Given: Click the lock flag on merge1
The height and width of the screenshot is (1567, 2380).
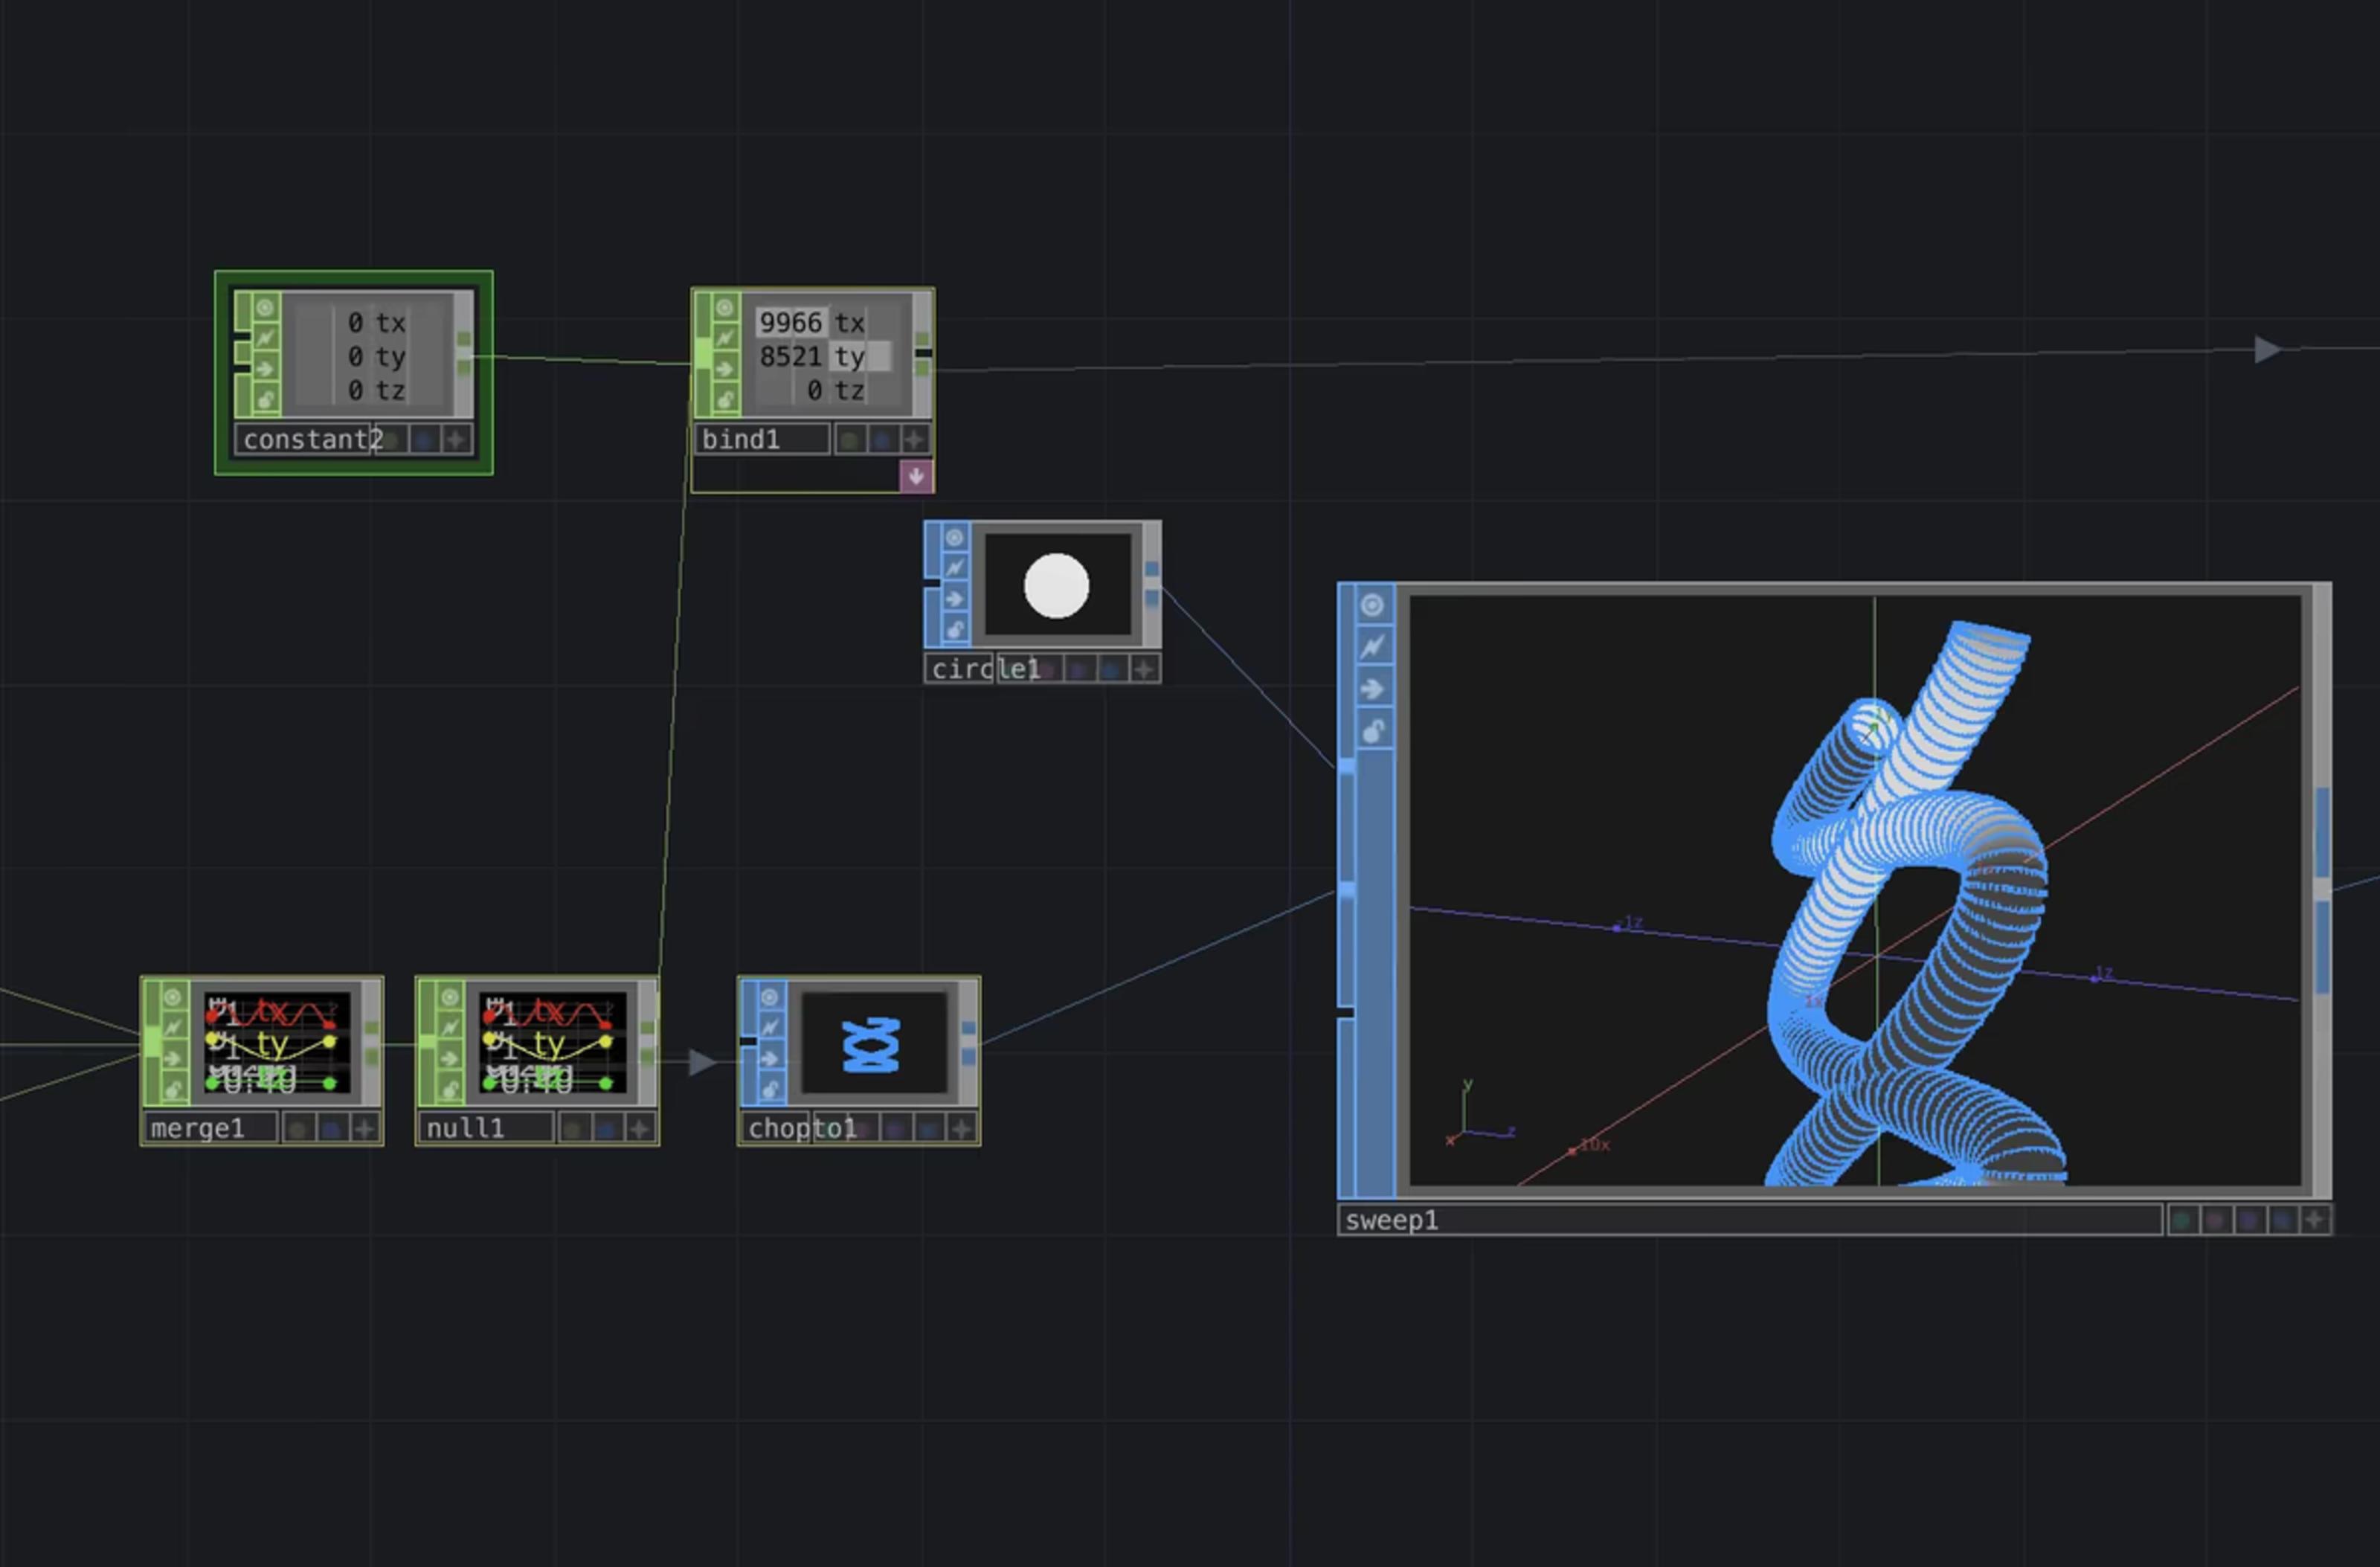Looking at the screenshot, I should 173,1089.
